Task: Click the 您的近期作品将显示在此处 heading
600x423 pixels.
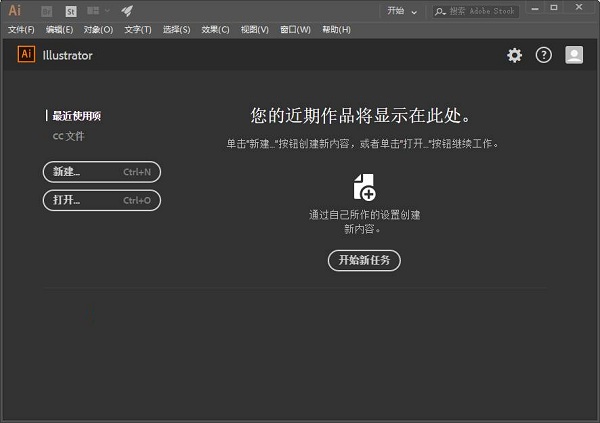Action: pyautogui.click(x=361, y=115)
